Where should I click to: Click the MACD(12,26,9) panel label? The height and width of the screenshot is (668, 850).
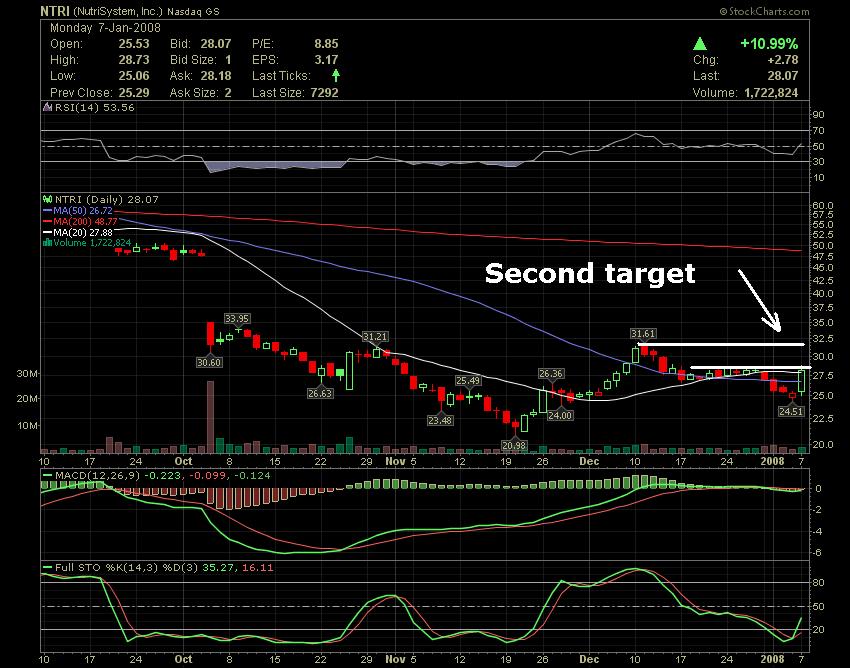coord(98,476)
